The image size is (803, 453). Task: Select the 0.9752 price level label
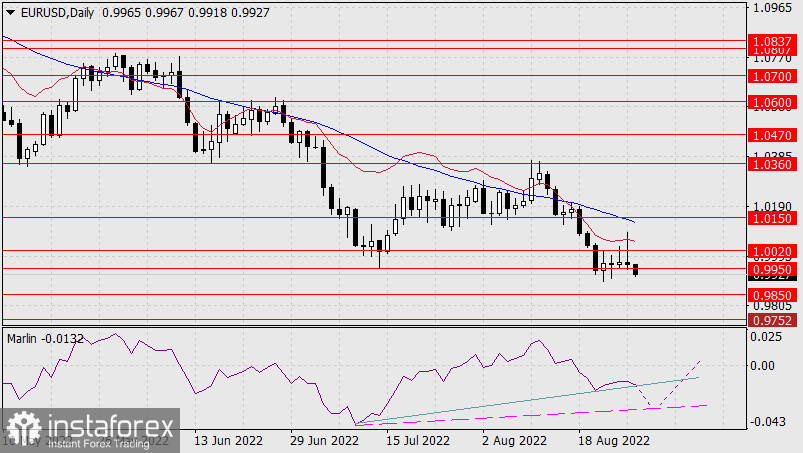coord(772,320)
